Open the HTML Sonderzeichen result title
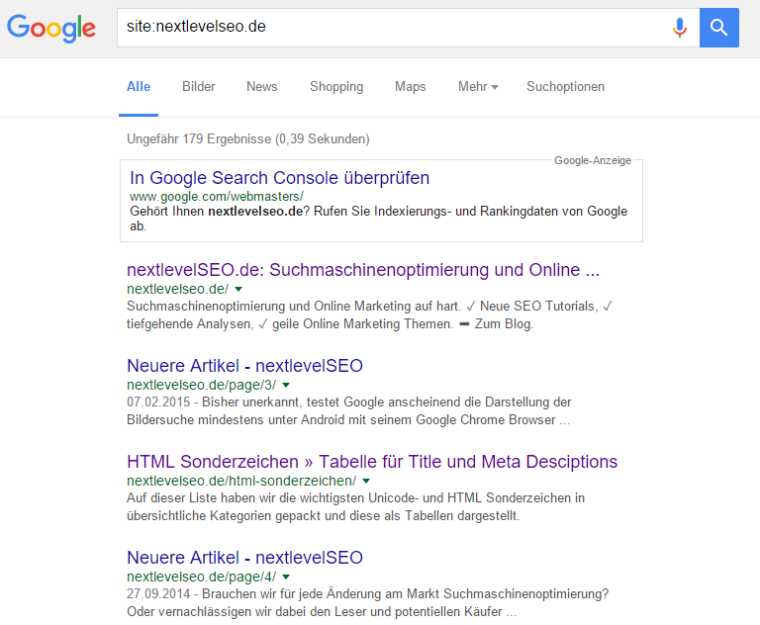The image size is (760, 625). coord(372,462)
